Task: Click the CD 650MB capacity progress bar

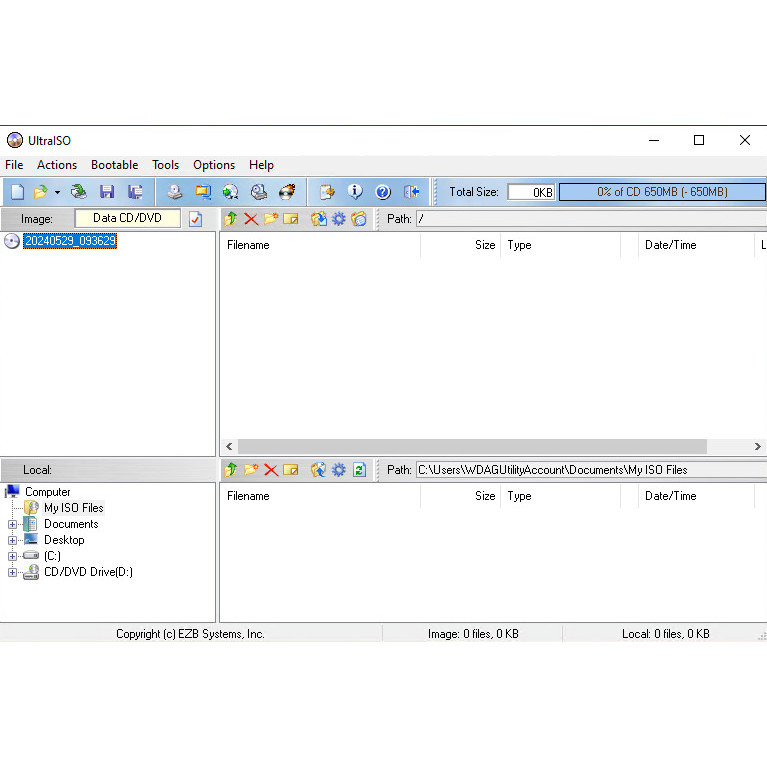Action: point(661,192)
